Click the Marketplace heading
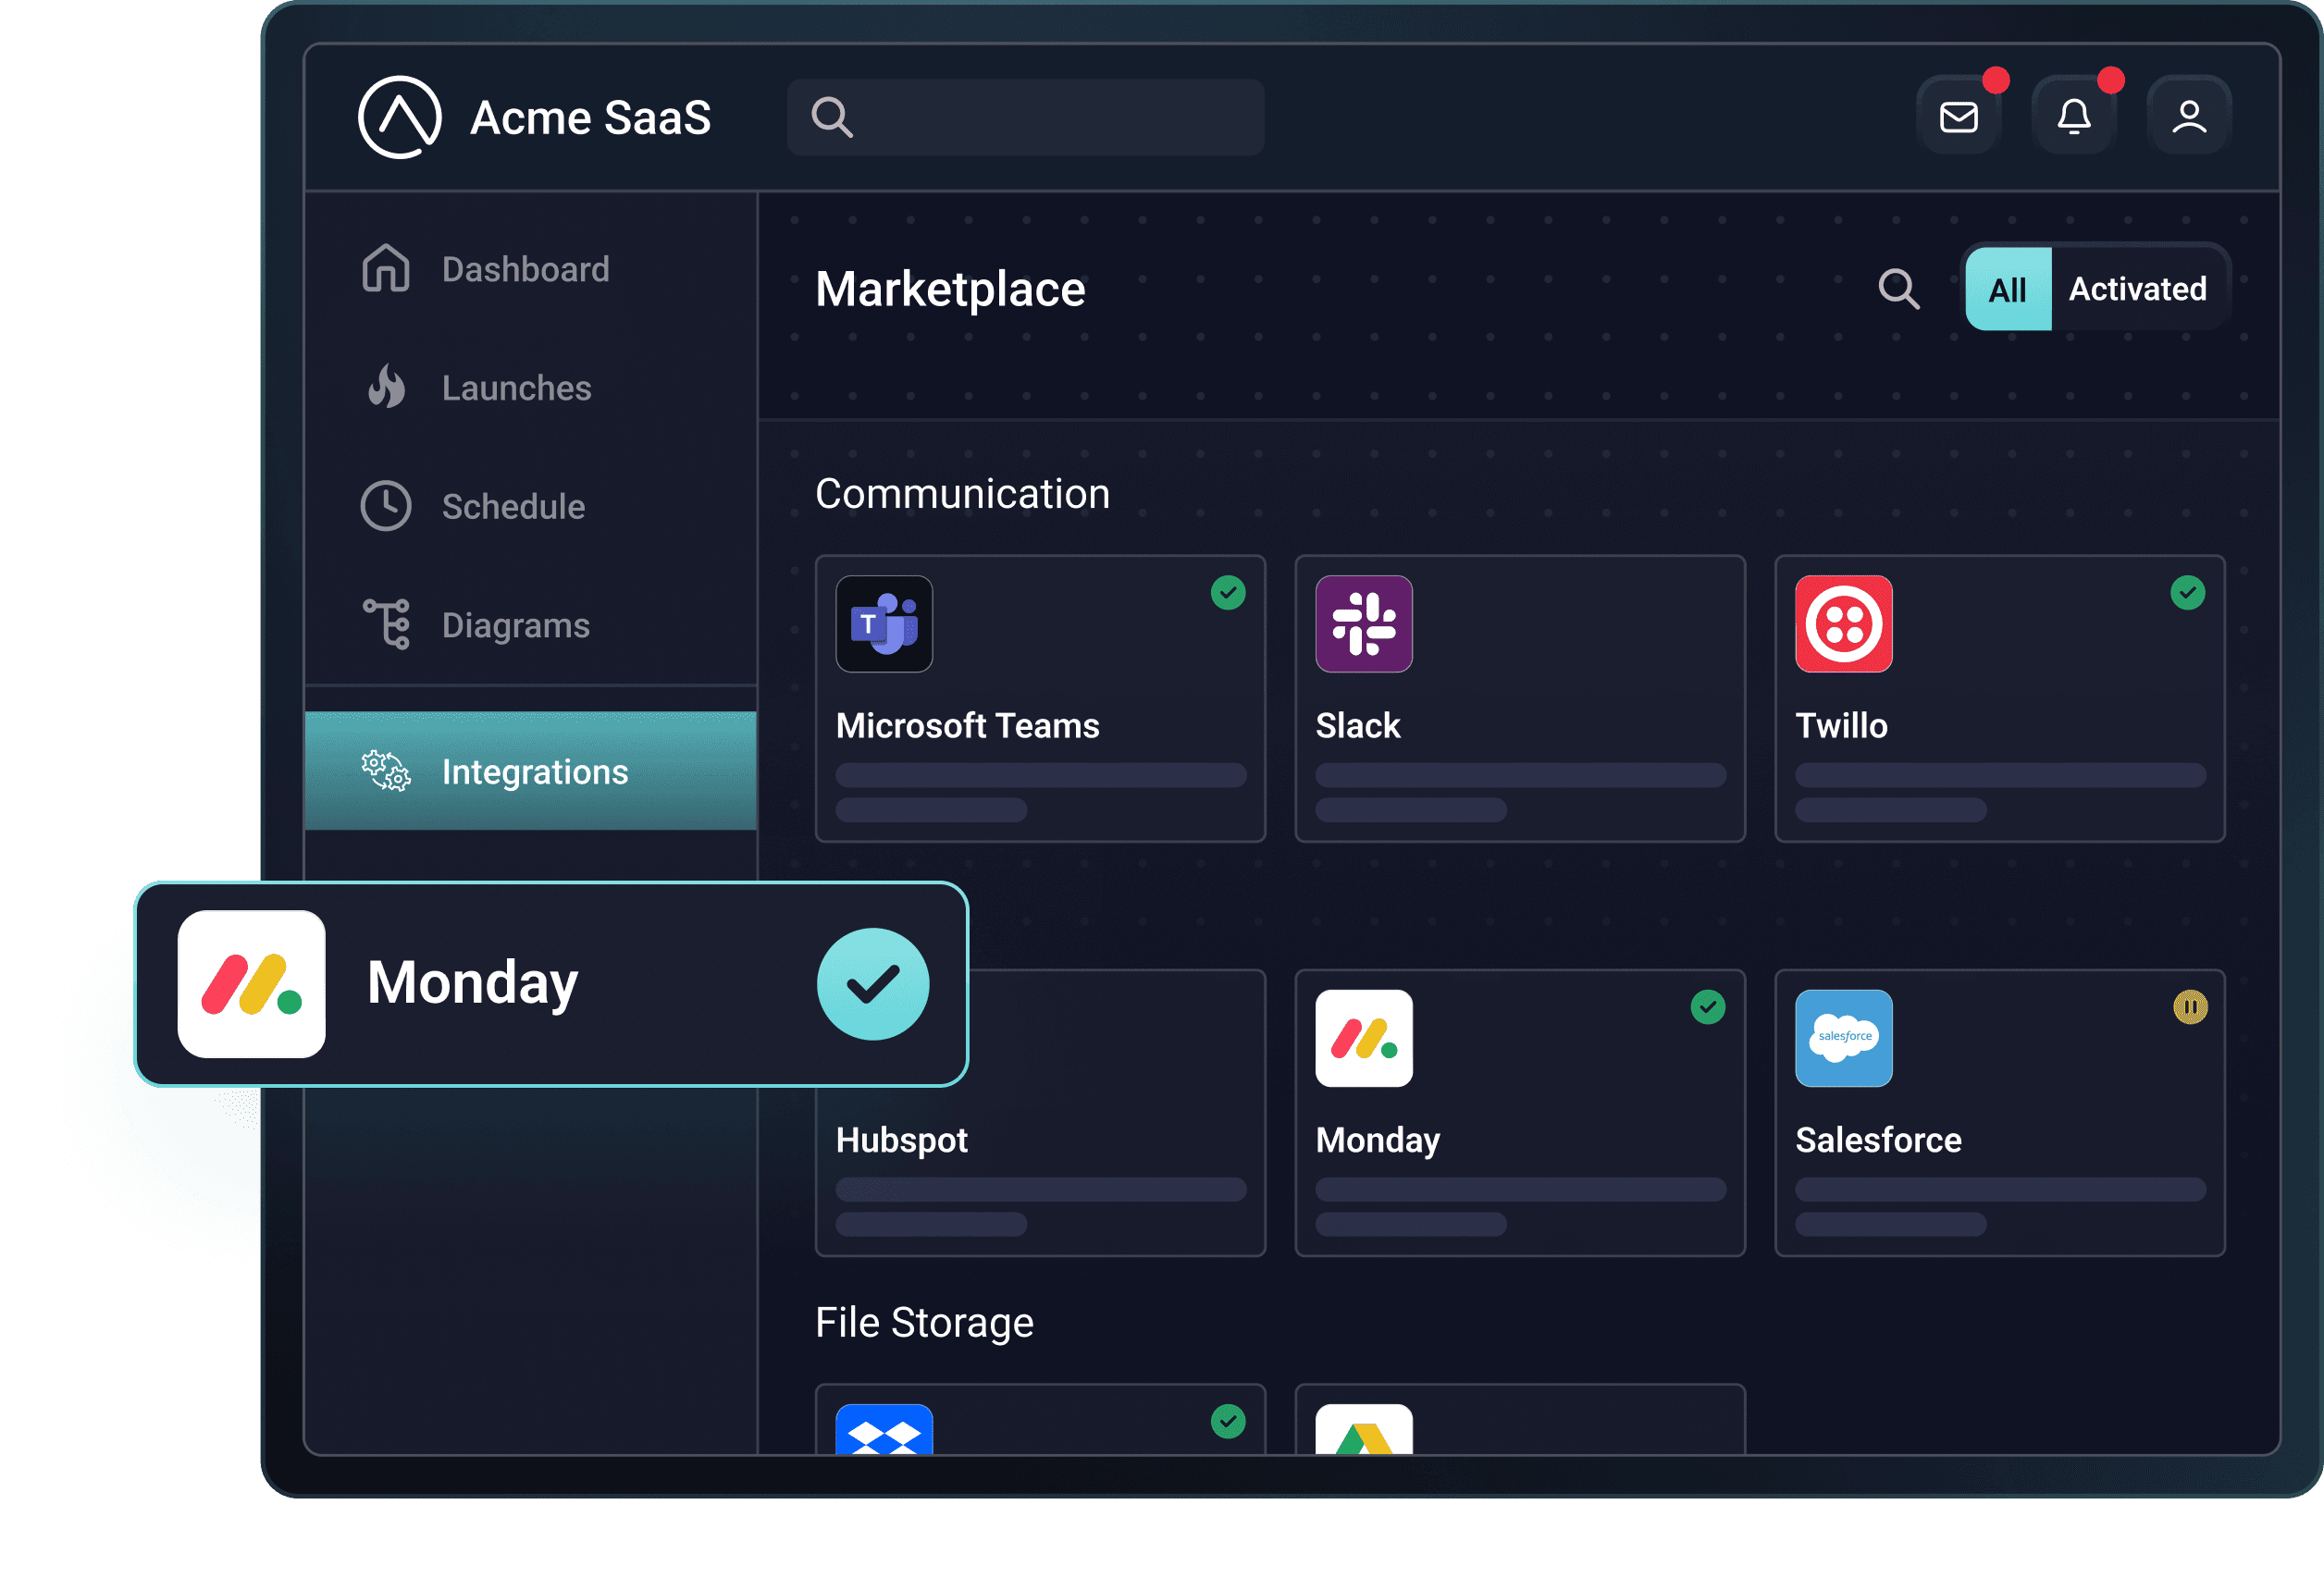Image resolution: width=2324 pixels, height=1591 pixels. [x=950, y=290]
